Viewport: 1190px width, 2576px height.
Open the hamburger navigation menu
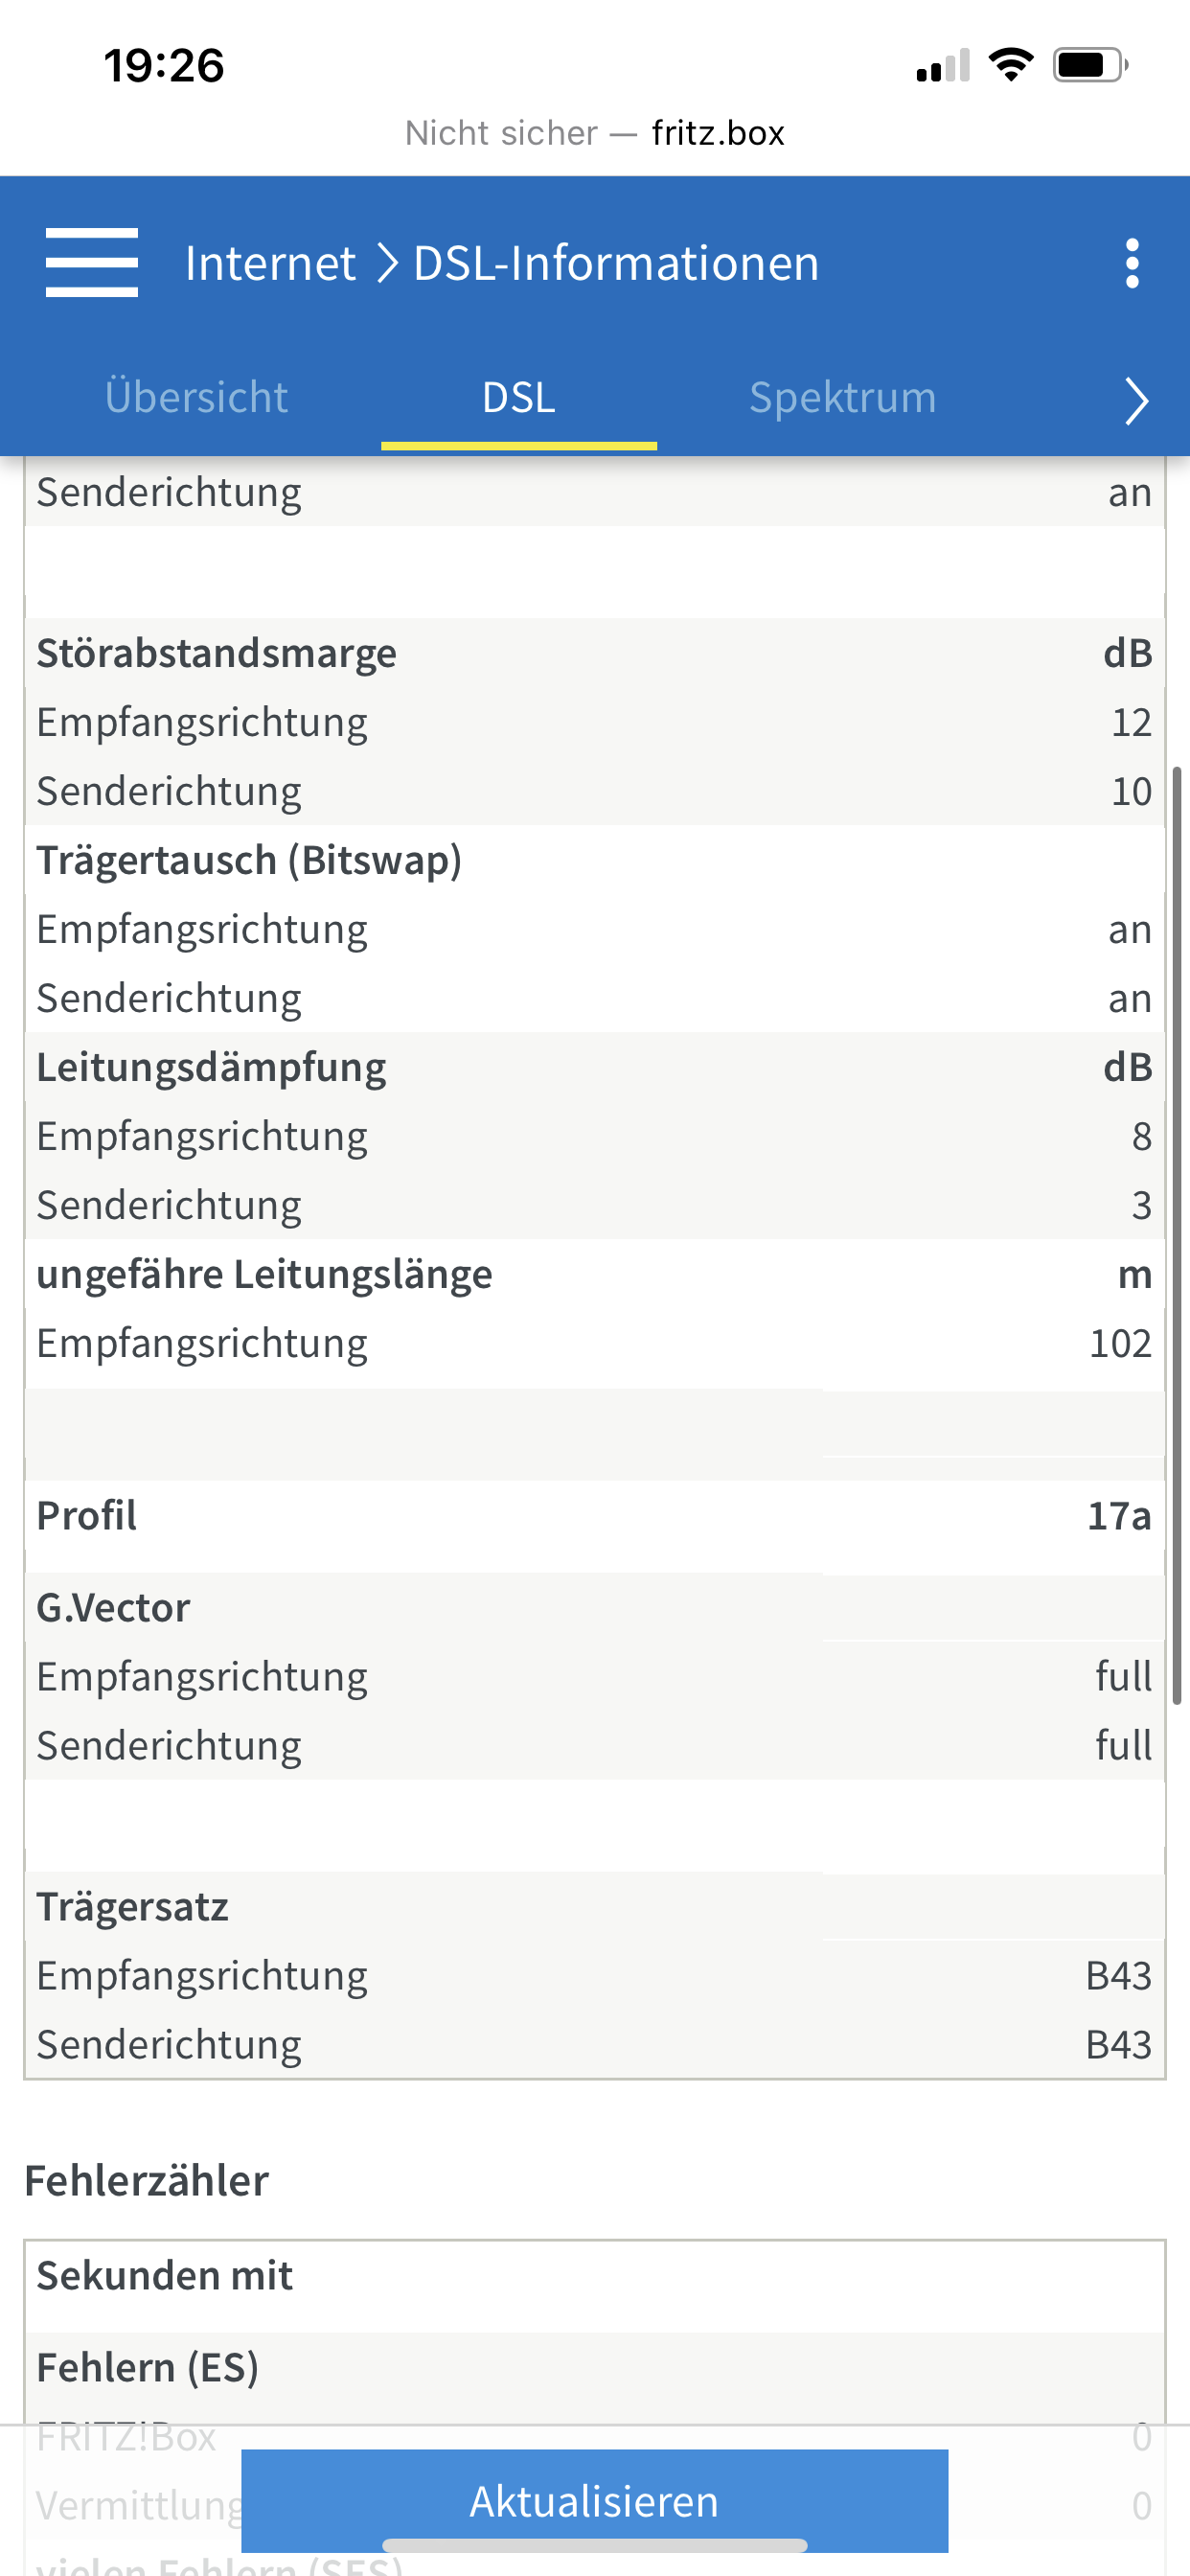click(91, 263)
